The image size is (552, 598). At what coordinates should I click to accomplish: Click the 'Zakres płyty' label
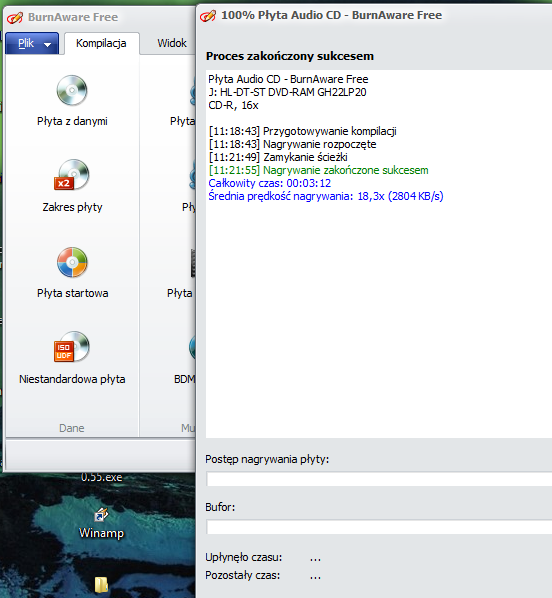(x=72, y=207)
